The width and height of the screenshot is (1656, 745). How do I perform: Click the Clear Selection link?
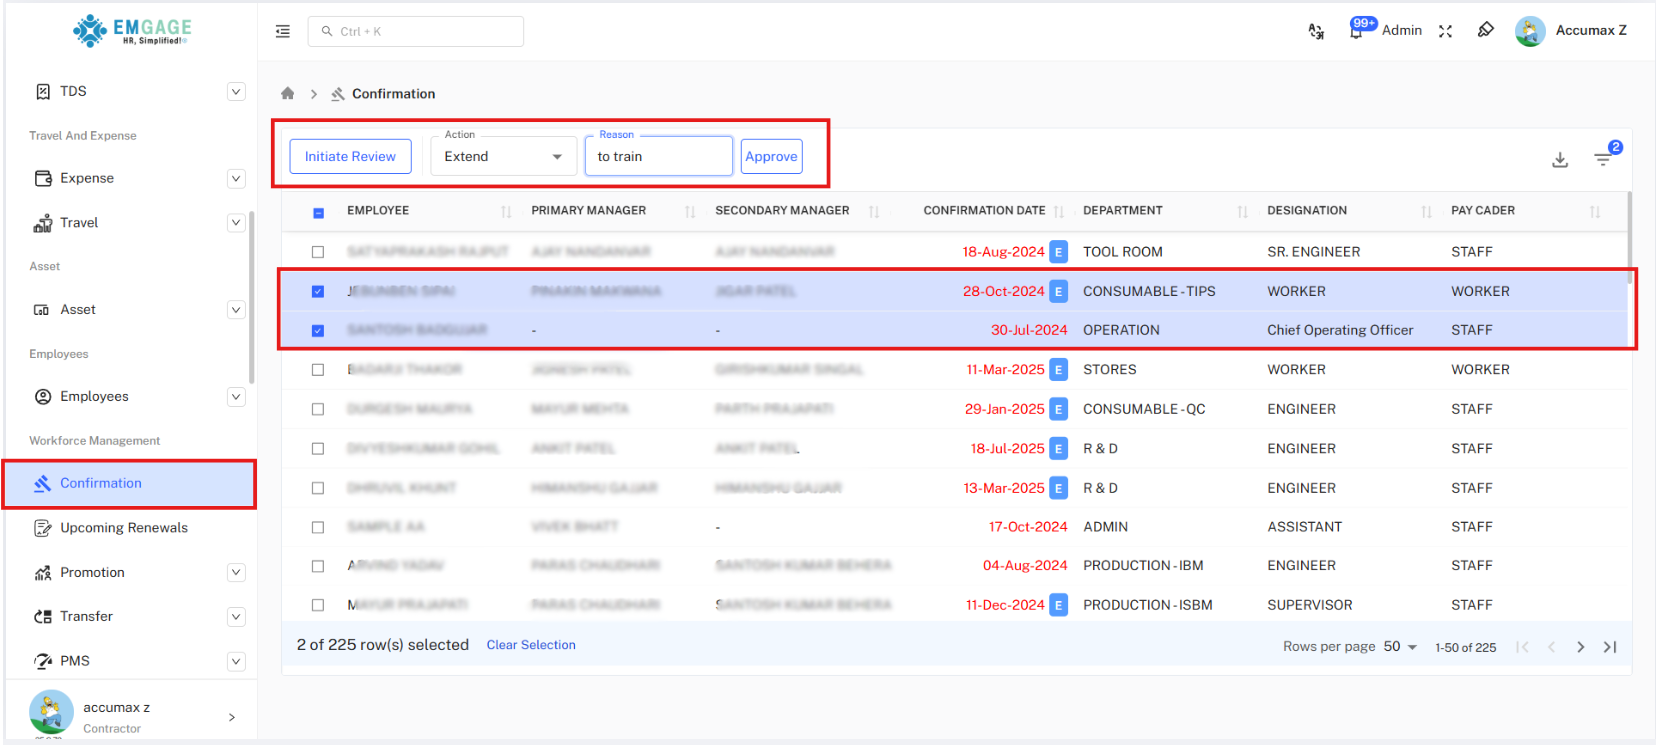pos(531,646)
